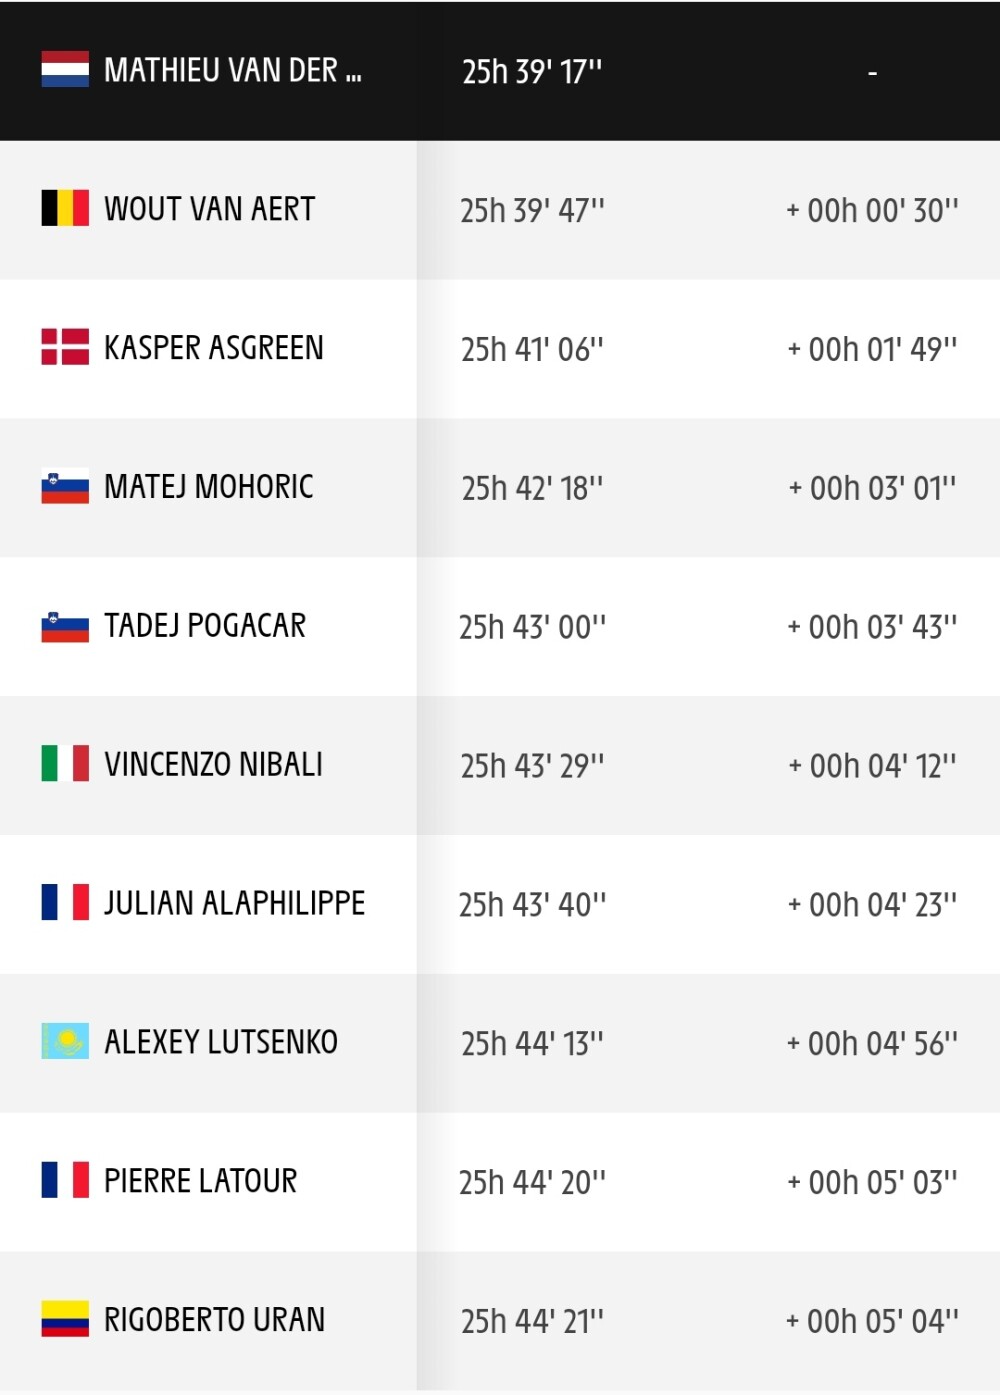Select Julian Alaphilippe's name

235,903
